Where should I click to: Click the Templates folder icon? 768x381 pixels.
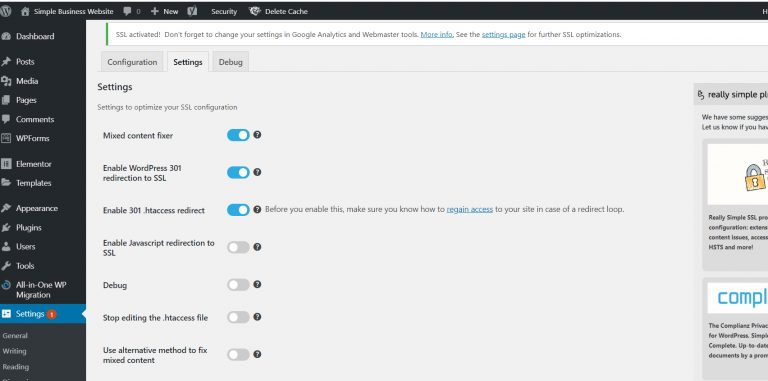pos(6,183)
